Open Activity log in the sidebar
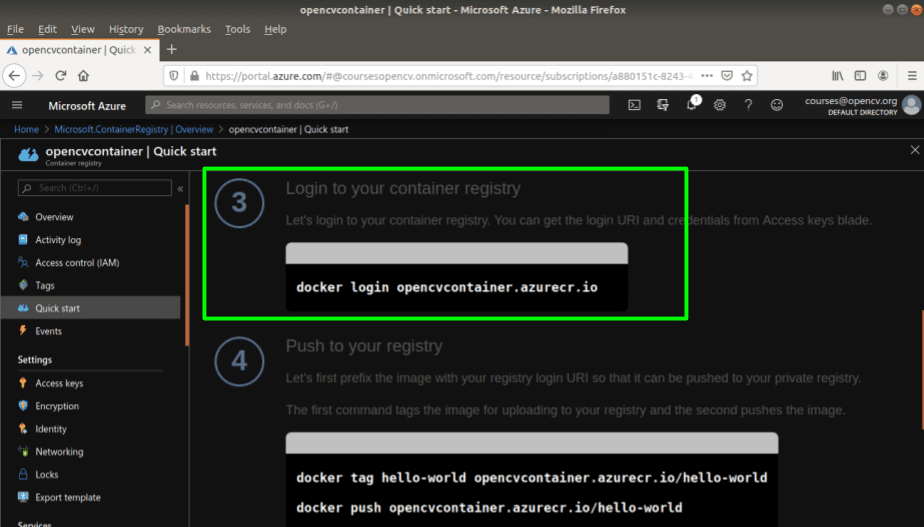924x527 pixels. [x=58, y=240]
